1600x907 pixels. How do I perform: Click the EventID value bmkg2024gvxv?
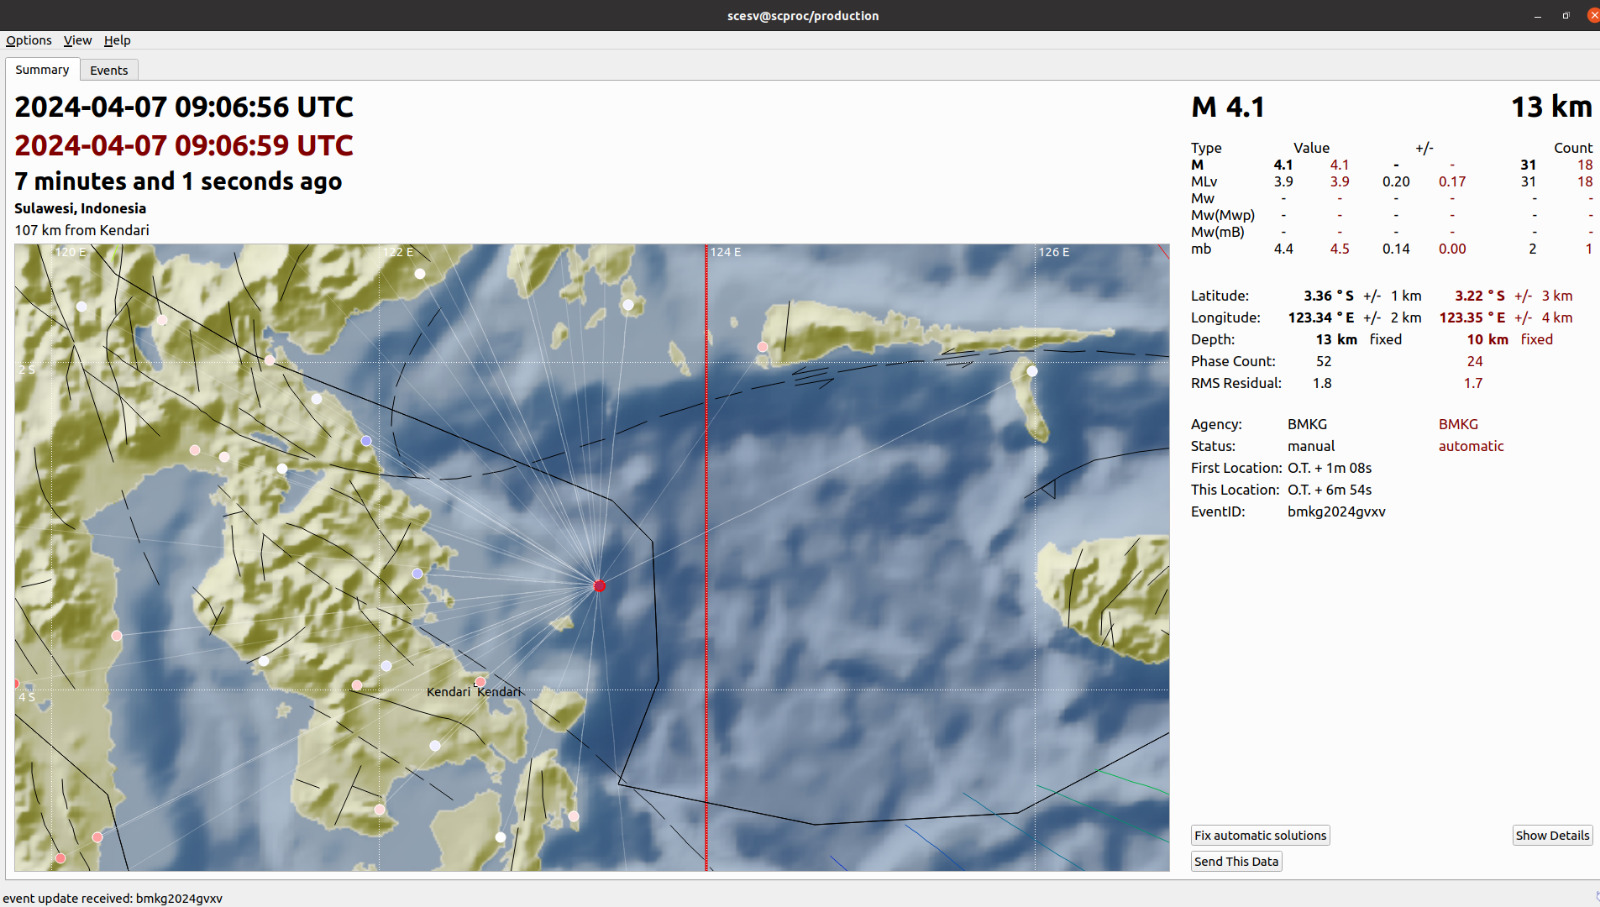pos(1336,512)
